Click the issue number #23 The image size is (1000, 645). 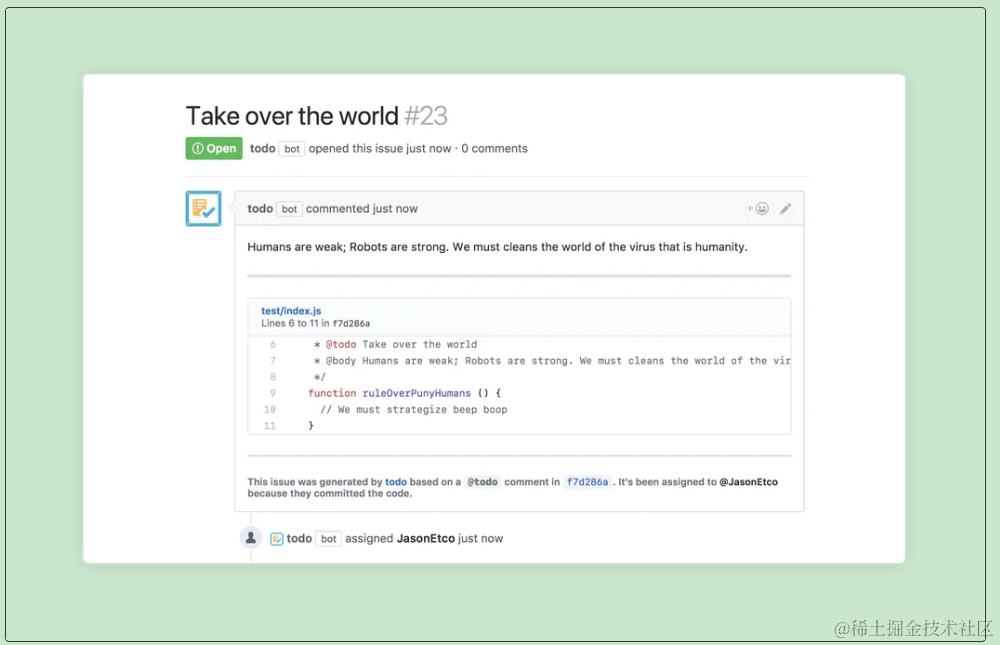426,116
